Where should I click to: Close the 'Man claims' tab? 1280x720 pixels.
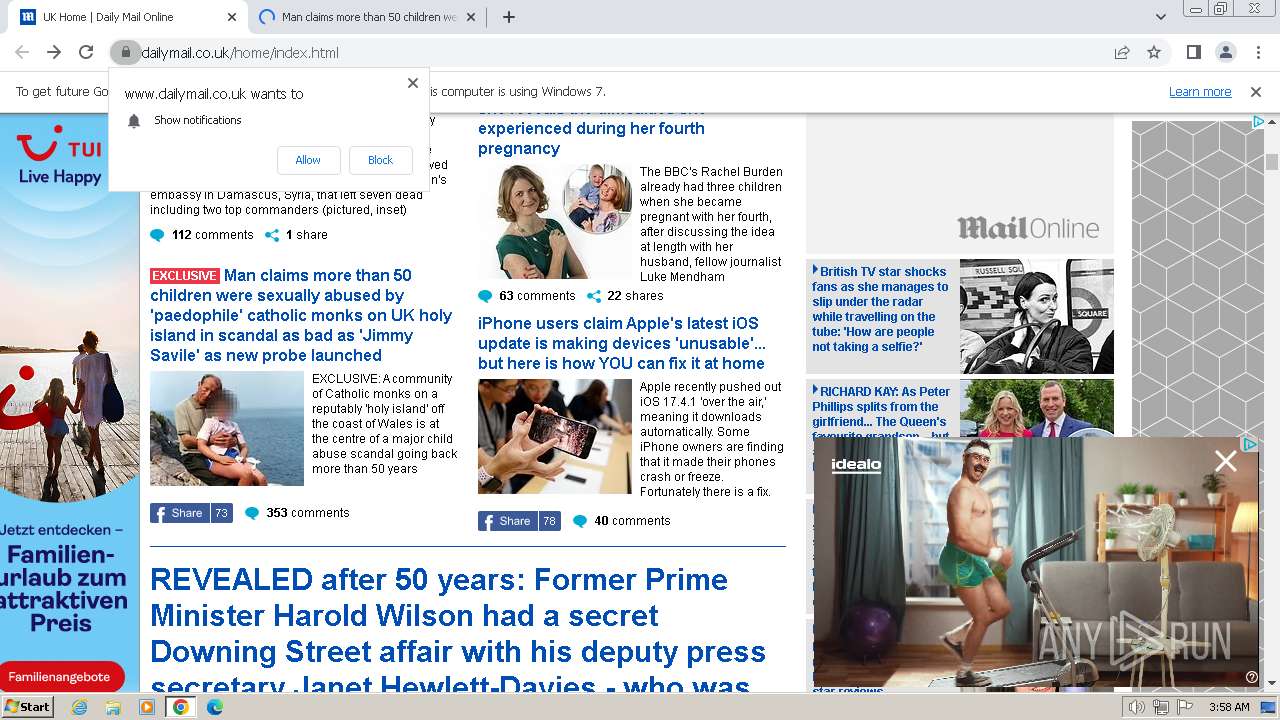[x=472, y=17]
